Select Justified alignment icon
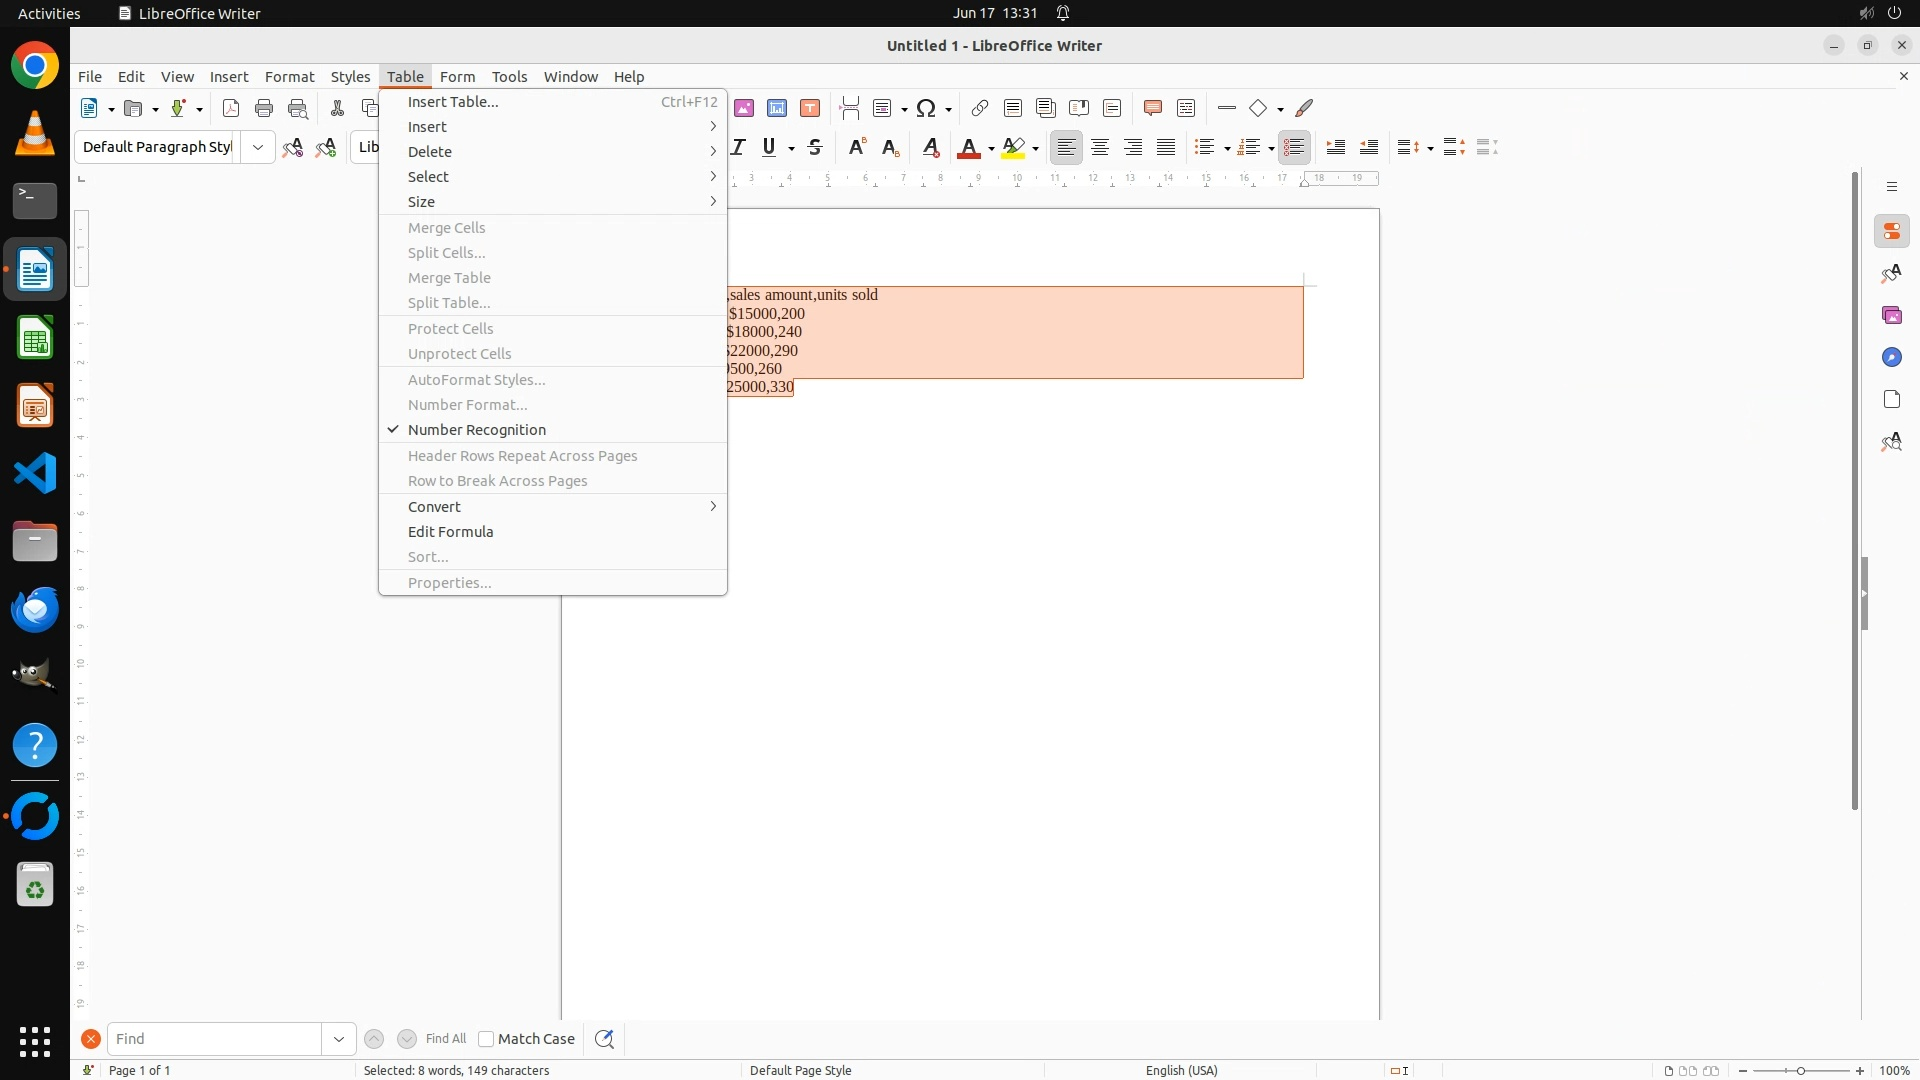The width and height of the screenshot is (1920, 1080). (1166, 147)
